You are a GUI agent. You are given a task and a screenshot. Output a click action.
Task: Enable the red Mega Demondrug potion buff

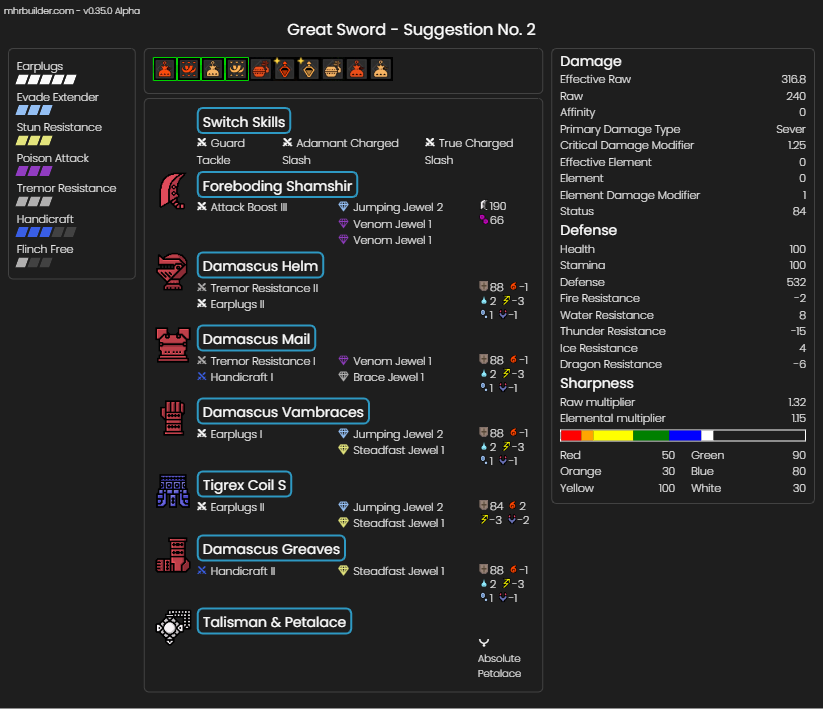(284, 69)
